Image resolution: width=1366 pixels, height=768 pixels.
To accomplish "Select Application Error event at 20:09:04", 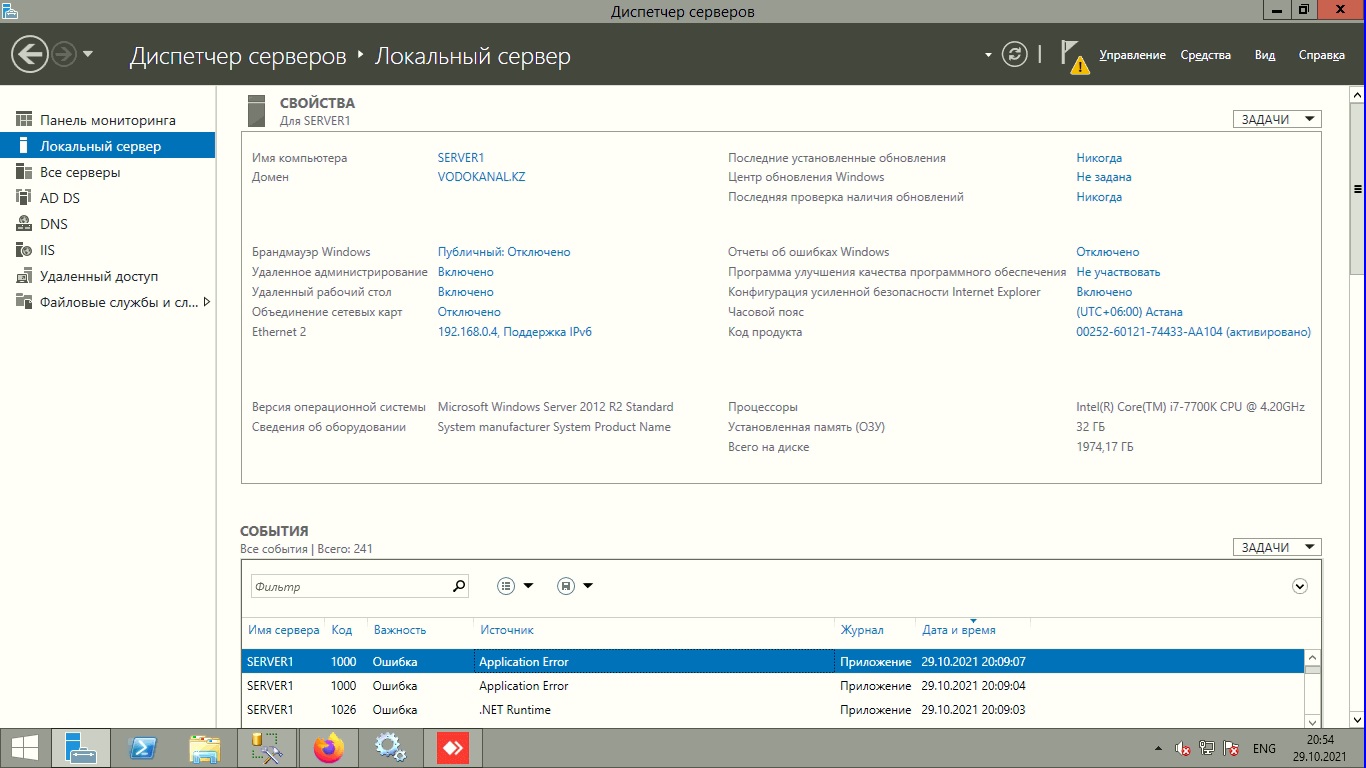I will coord(773,686).
